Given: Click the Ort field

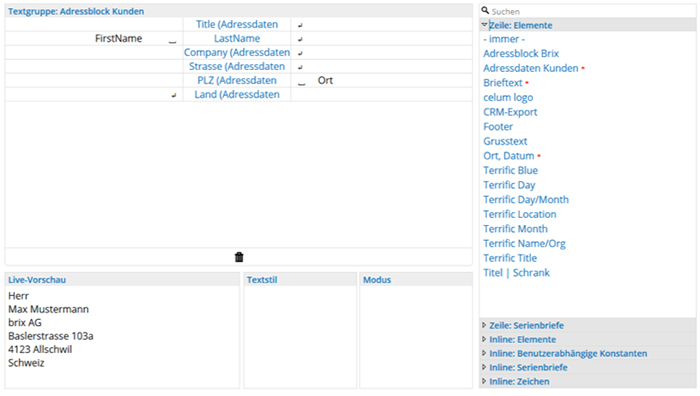Looking at the screenshot, I should [325, 80].
